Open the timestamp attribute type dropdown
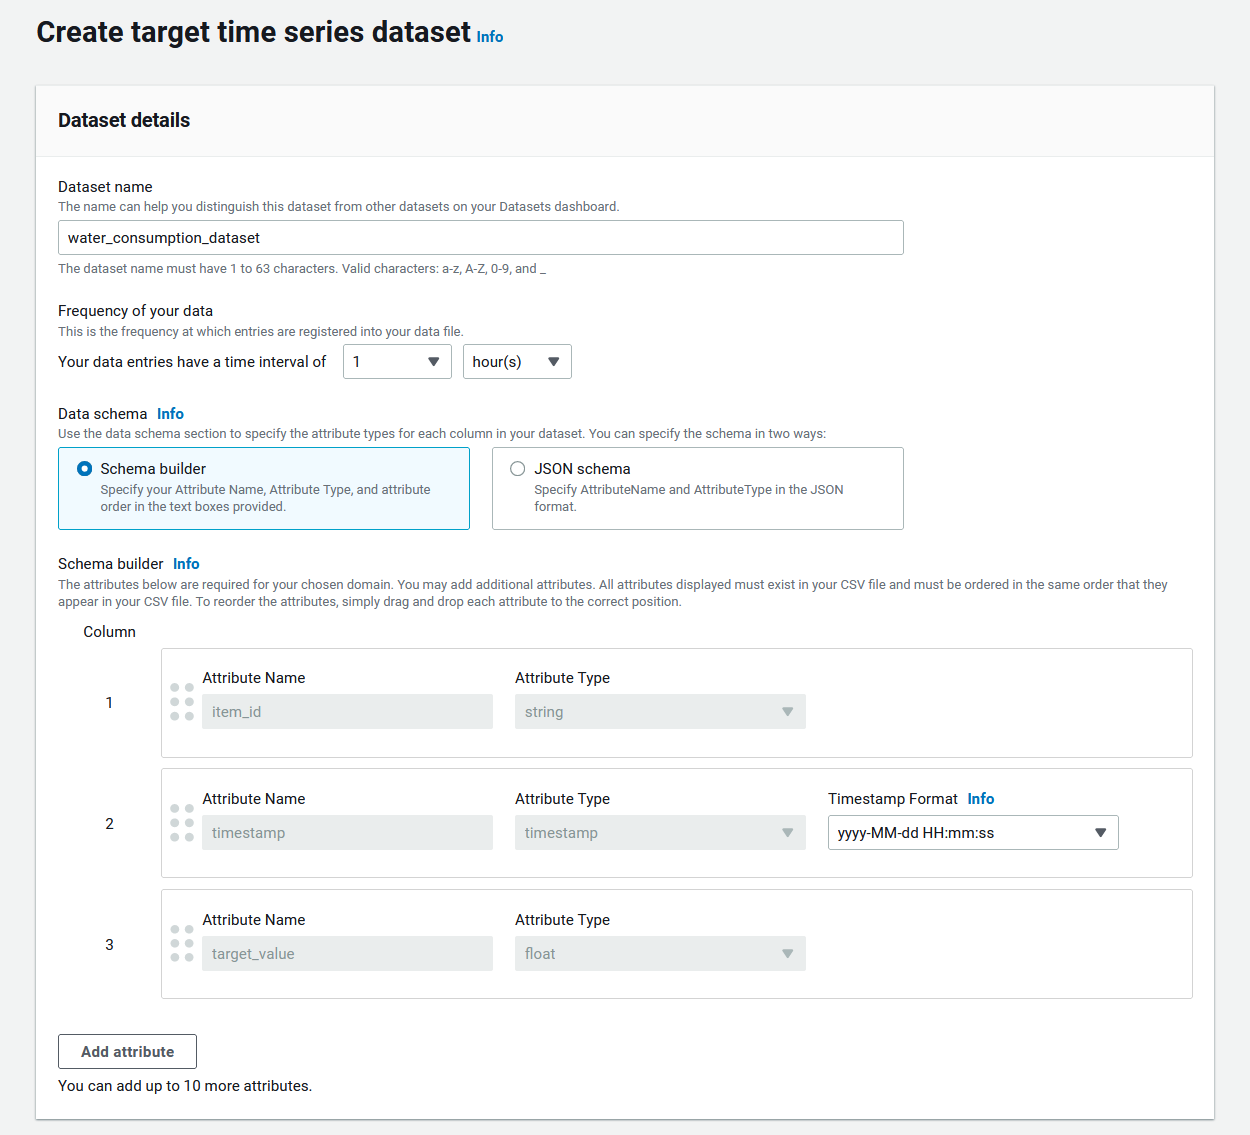This screenshot has height=1135, width=1250. click(660, 833)
